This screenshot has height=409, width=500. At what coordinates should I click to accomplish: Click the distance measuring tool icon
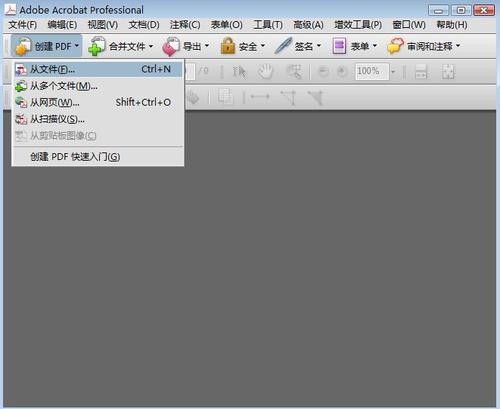pyautogui.click(x=260, y=97)
